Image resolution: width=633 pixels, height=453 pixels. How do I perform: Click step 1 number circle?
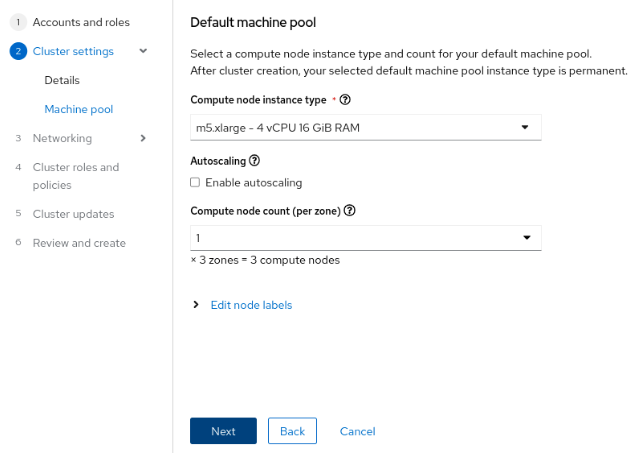[x=18, y=22]
